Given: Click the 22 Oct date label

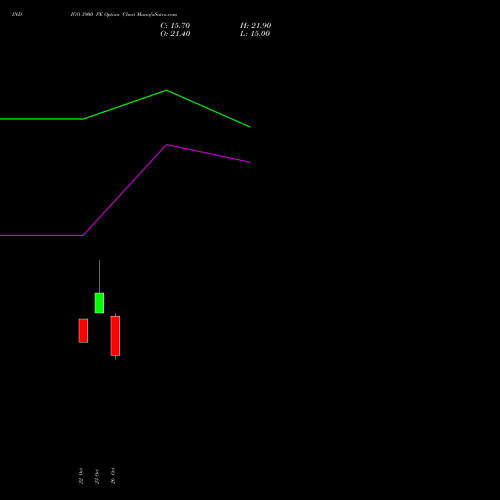Looking at the screenshot, I should point(81,476).
